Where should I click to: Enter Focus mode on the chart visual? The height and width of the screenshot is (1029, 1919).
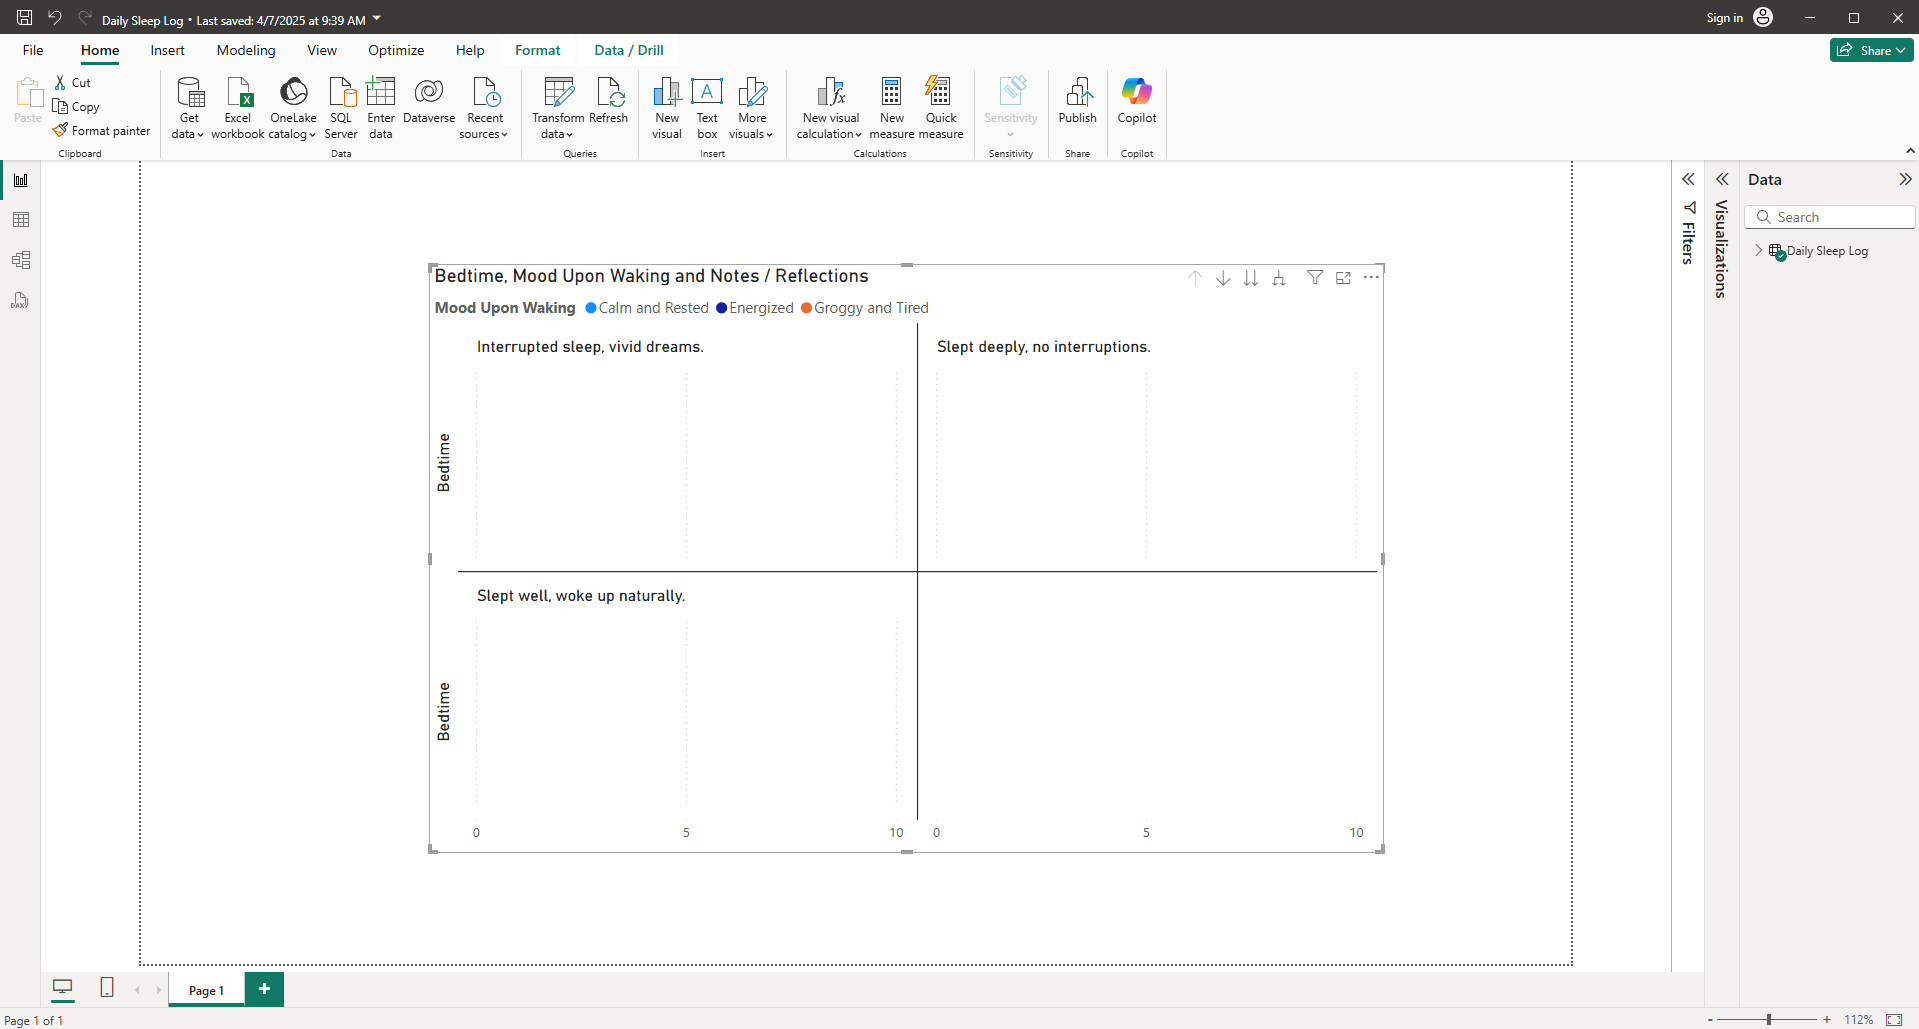(1343, 278)
